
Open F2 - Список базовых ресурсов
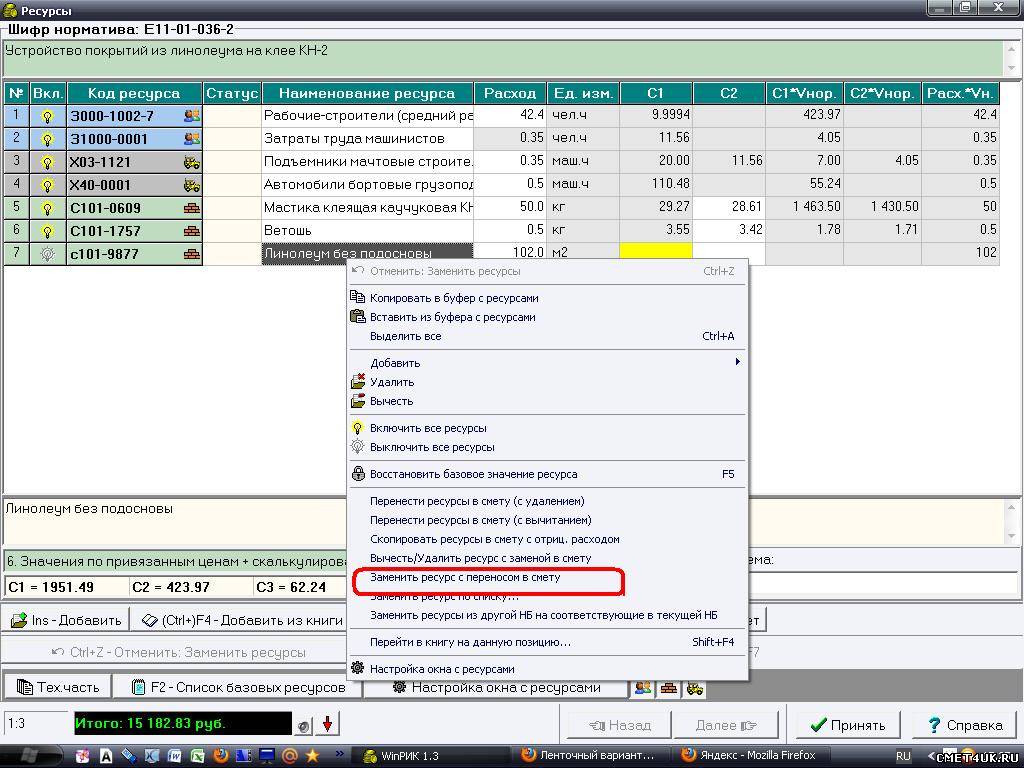click(x=238, y=688)
